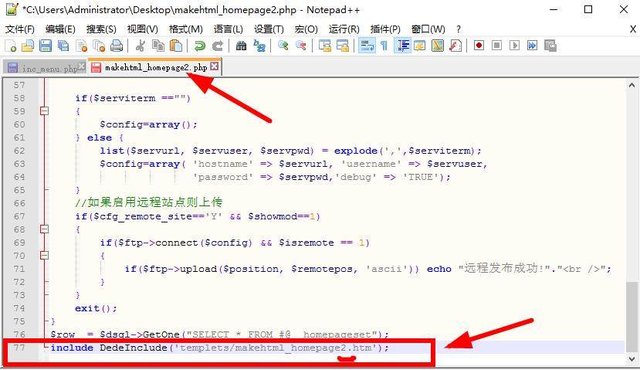Create a new file with toolbar icon

11,46
